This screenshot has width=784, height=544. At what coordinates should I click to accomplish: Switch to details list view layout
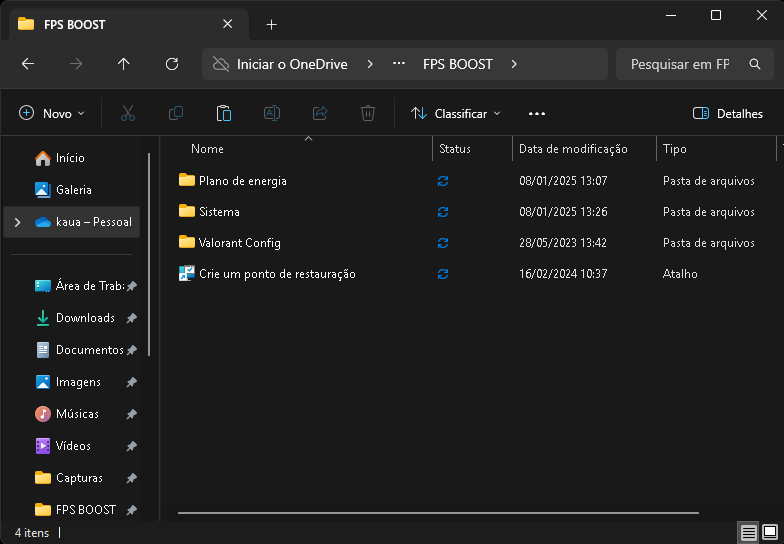[748, 532]
